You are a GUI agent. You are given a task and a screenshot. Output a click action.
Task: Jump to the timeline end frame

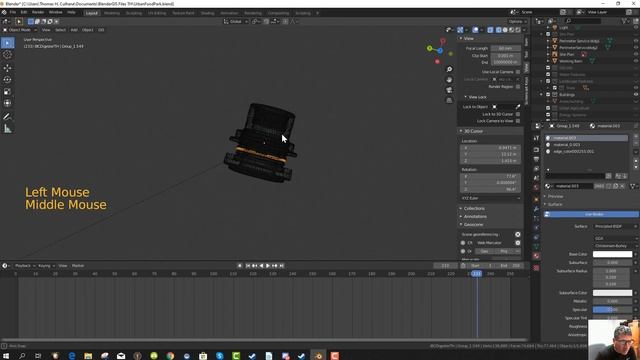pos(282,266)
